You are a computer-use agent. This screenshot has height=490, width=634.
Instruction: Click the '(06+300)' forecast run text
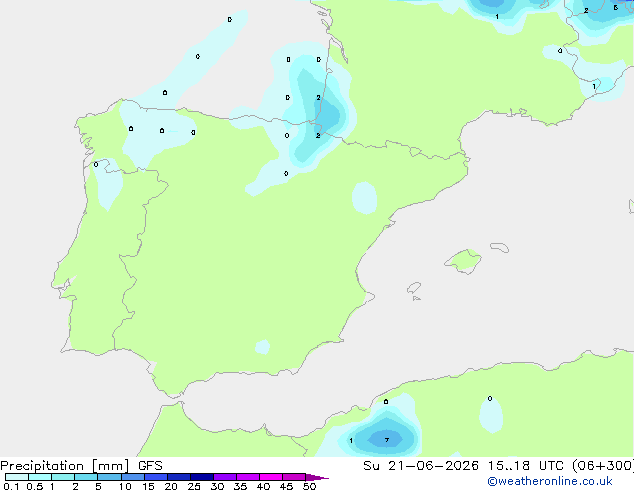(x=602, y=466)
